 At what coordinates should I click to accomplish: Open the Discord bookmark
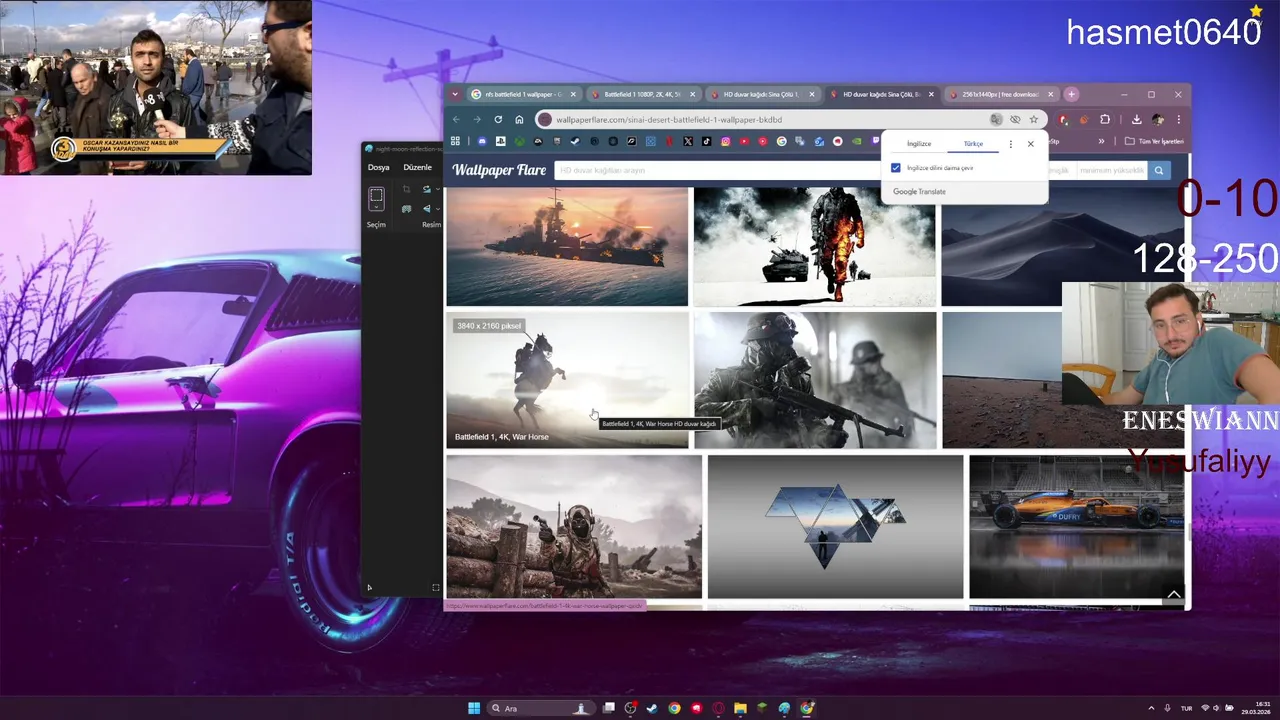coord(482,141)
